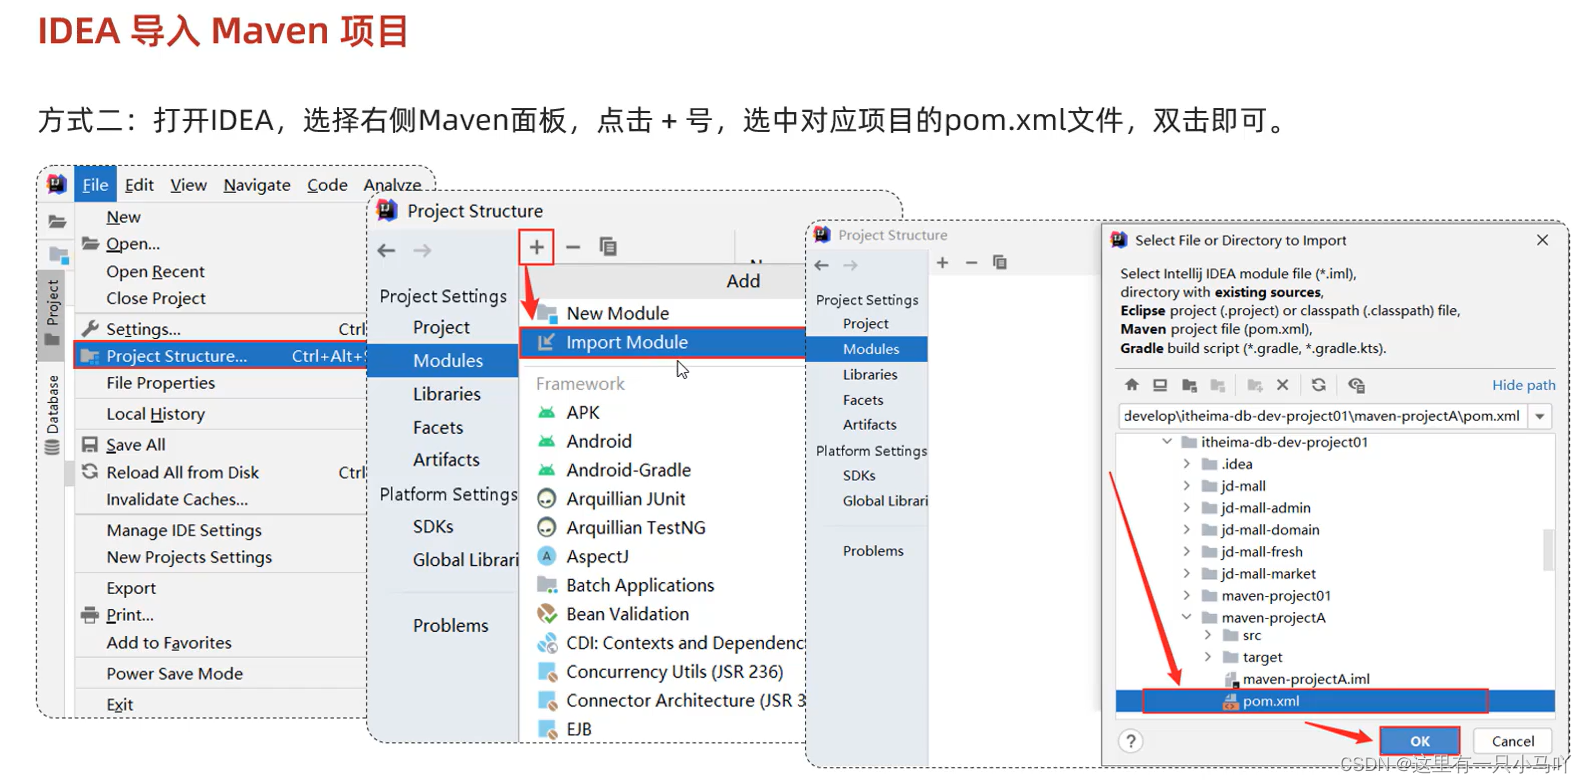Click the reload icon beside Reload All from Disk
The width and height of the screenshot is (1587, 783).
[x=90, y=472]
